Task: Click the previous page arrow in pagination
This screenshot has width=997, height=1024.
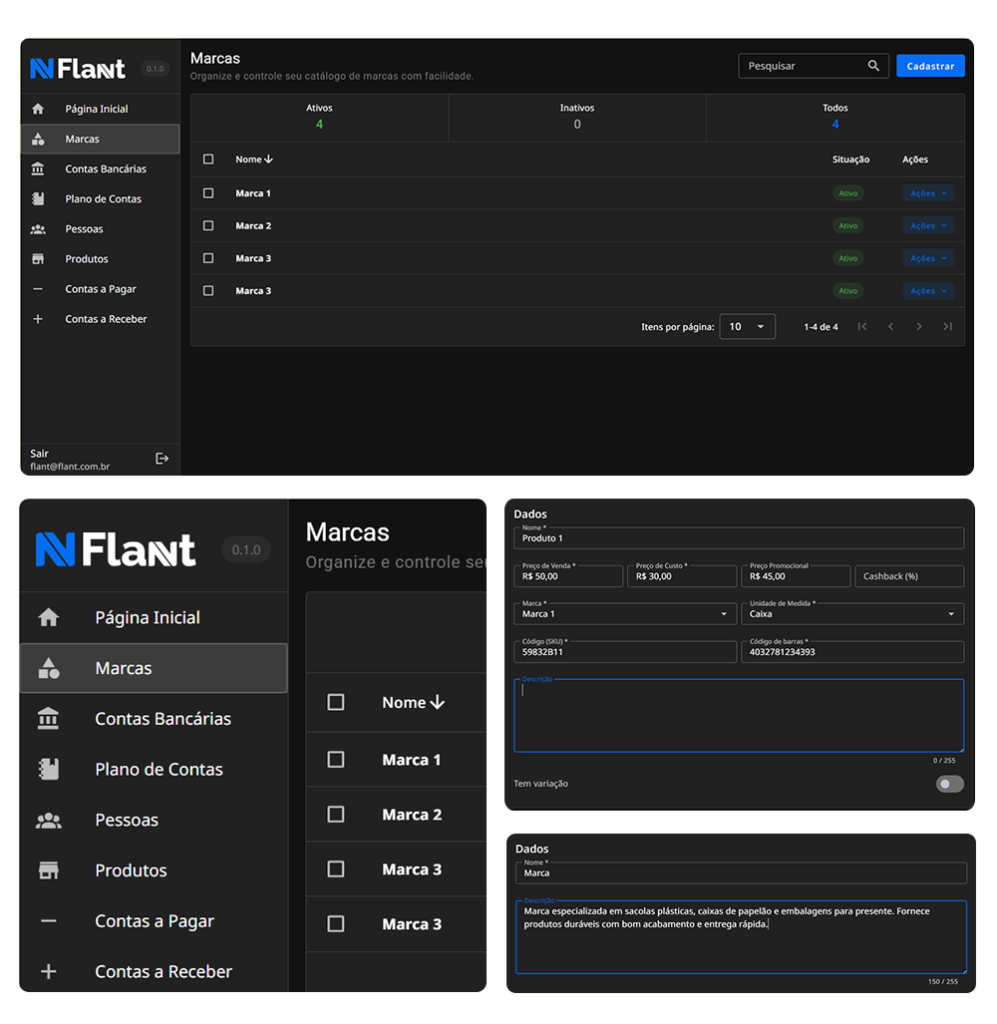Action: pyautogui.click(x=890, y=327)
